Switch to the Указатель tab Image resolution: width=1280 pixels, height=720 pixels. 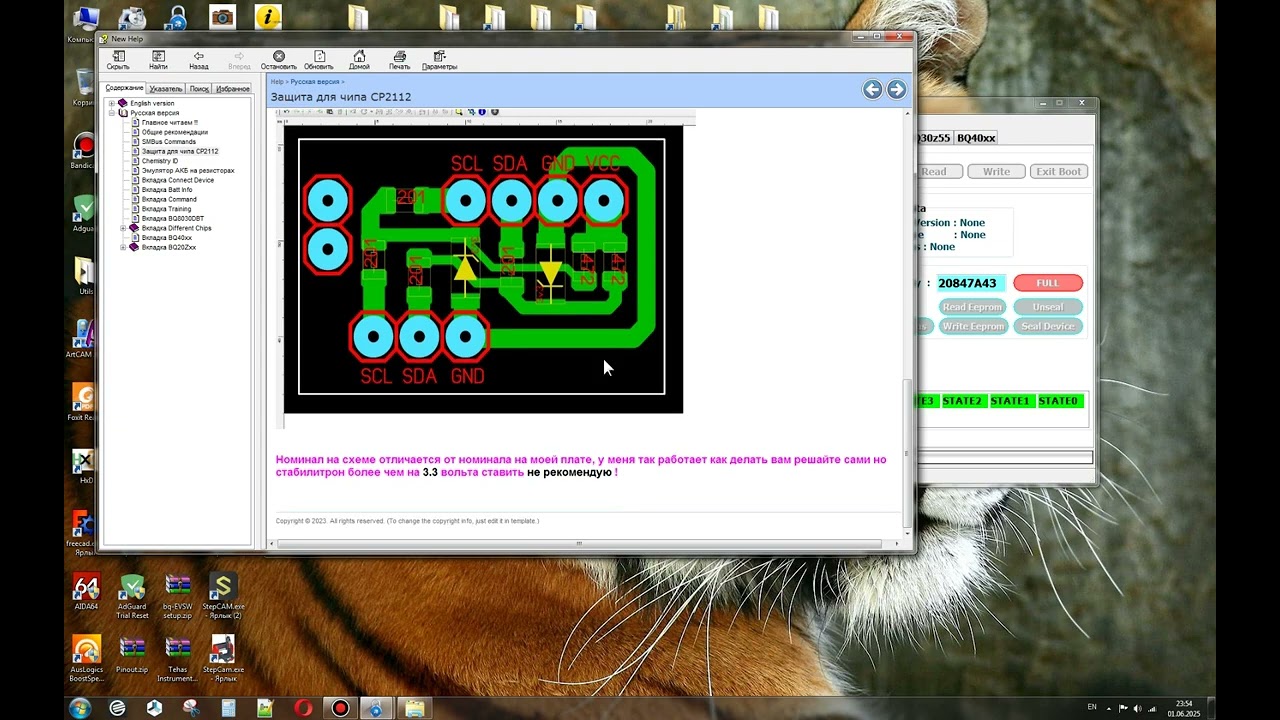point(166,89)
